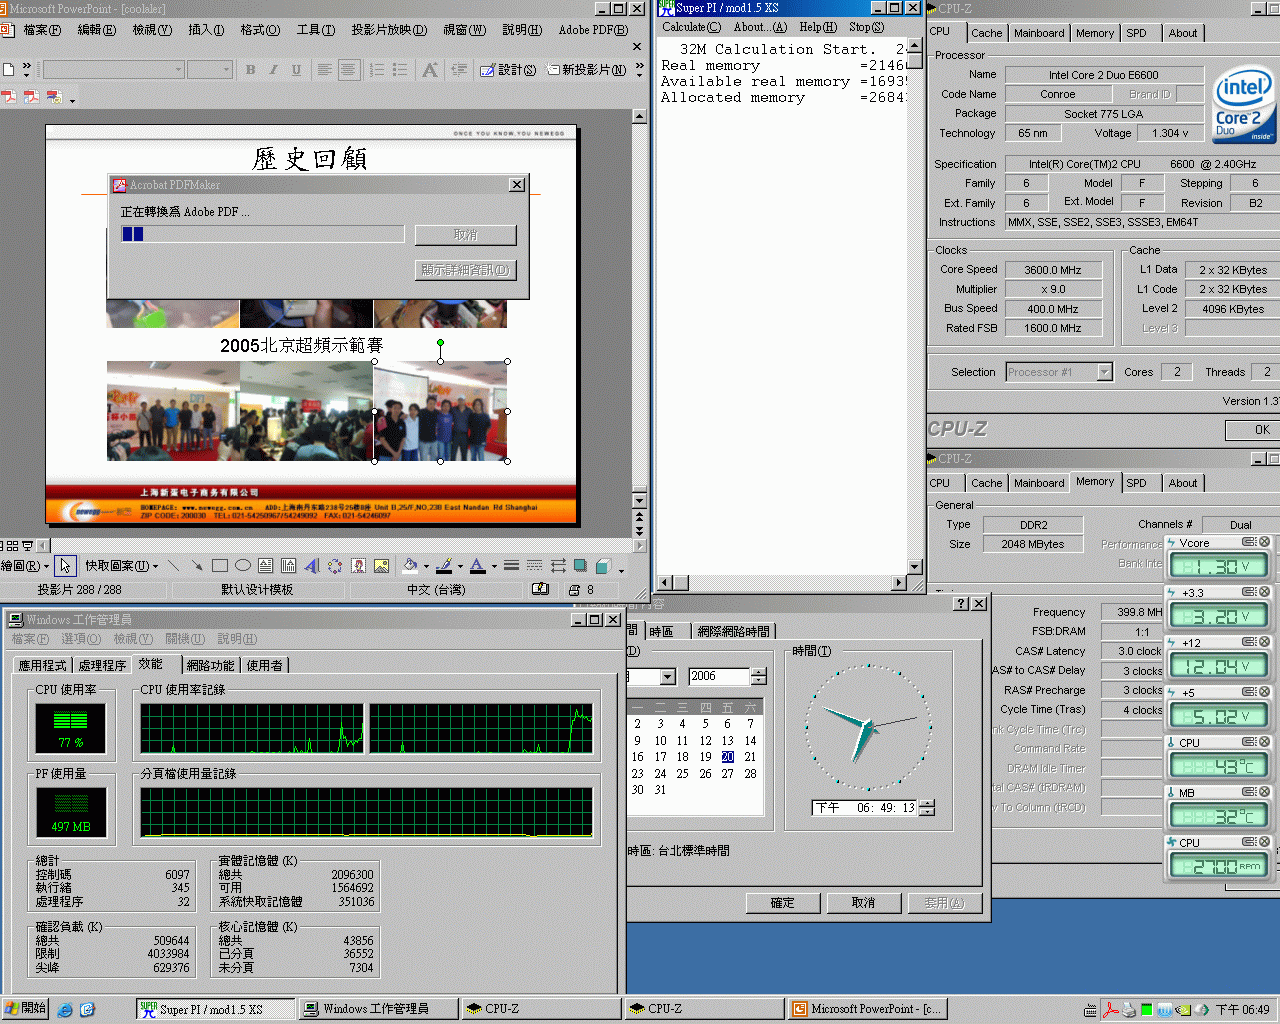Click the Insert WordArt icon

[x=311, y=566]
